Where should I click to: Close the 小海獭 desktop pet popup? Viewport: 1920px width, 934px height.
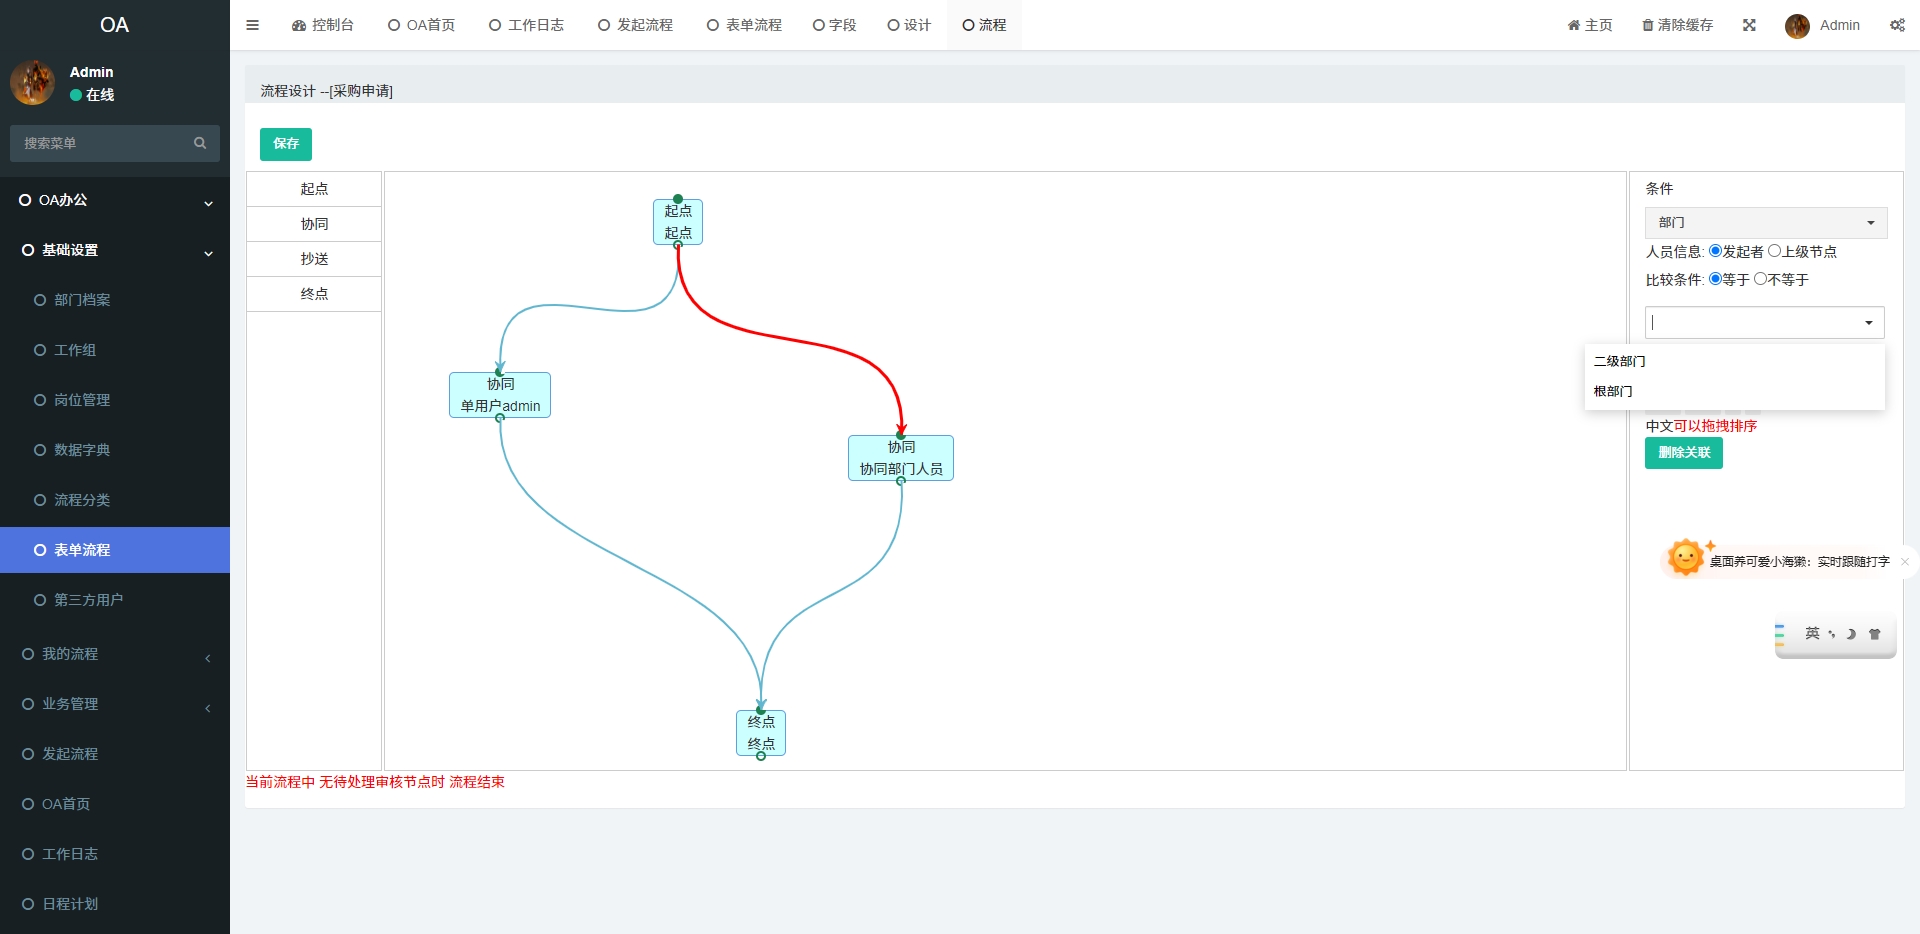tap(1905, 562)
